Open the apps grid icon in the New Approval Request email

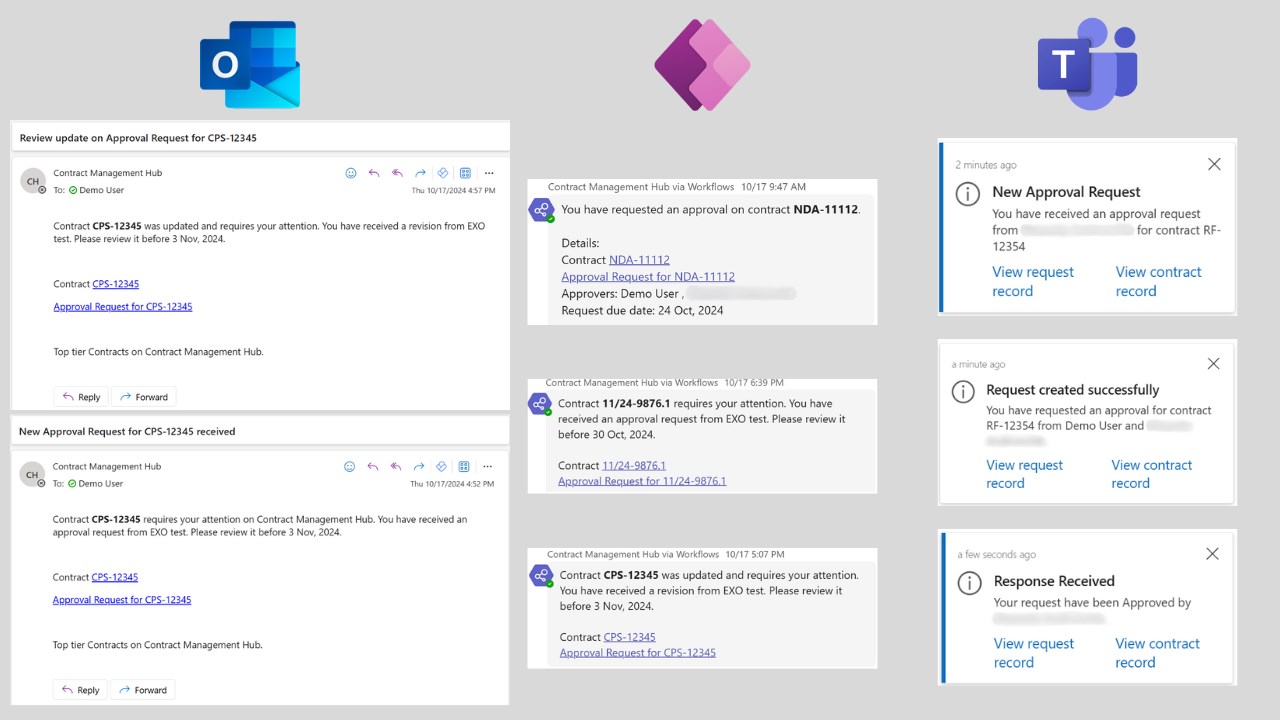click(464, 466)
